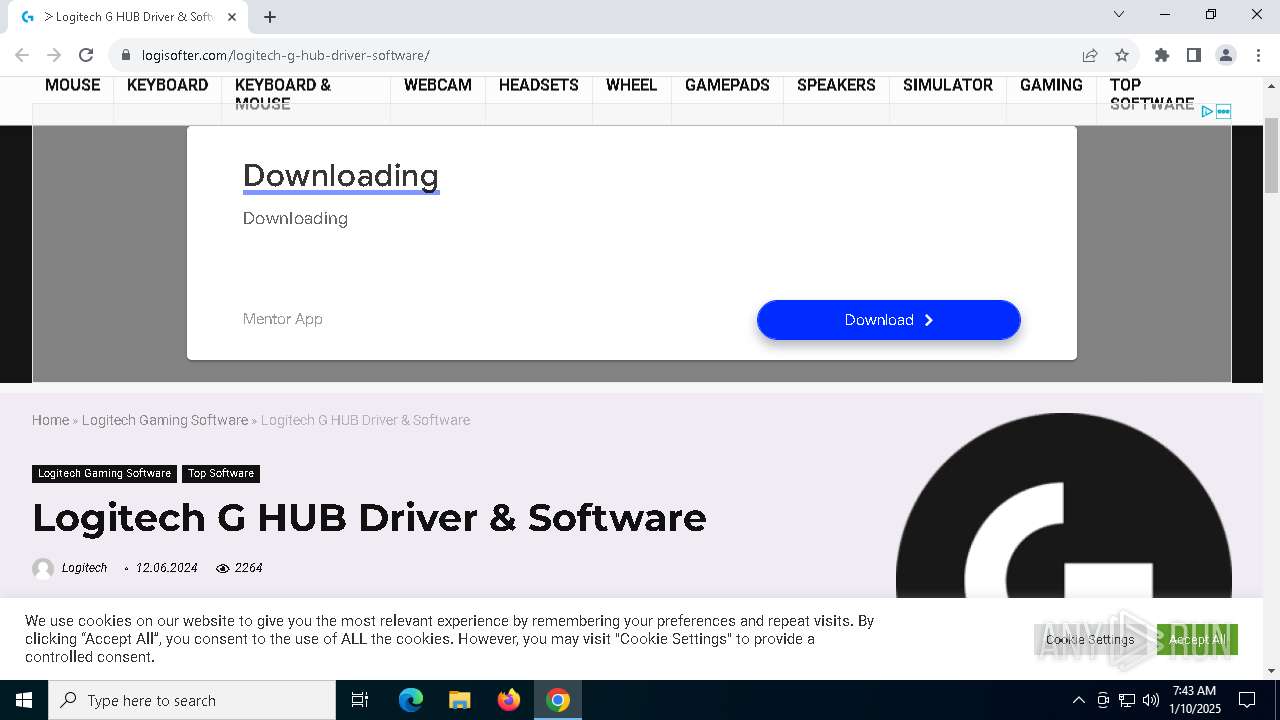Image resolution: width=1280 pixels, height=720 pixels.
Task: Open the GAMING menu item
Action: point(1051,85)
